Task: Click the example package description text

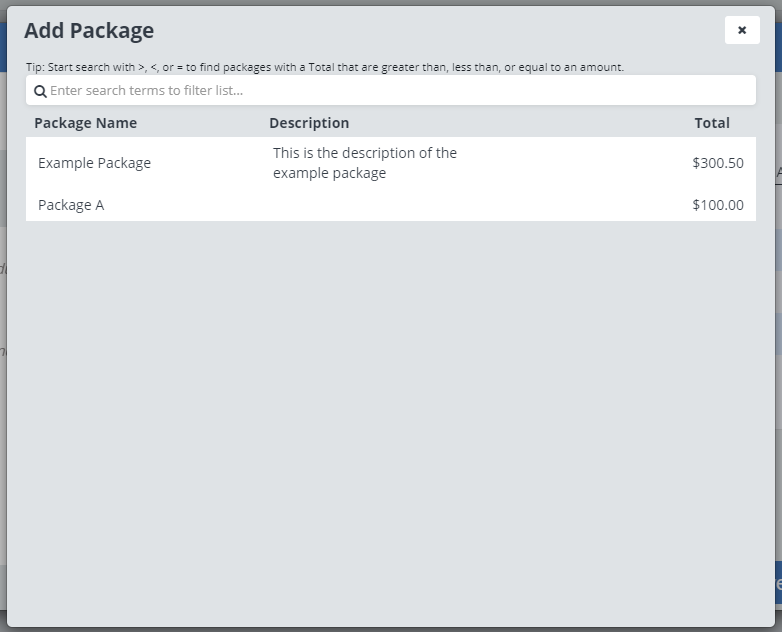Action: (x=364, y=163)
